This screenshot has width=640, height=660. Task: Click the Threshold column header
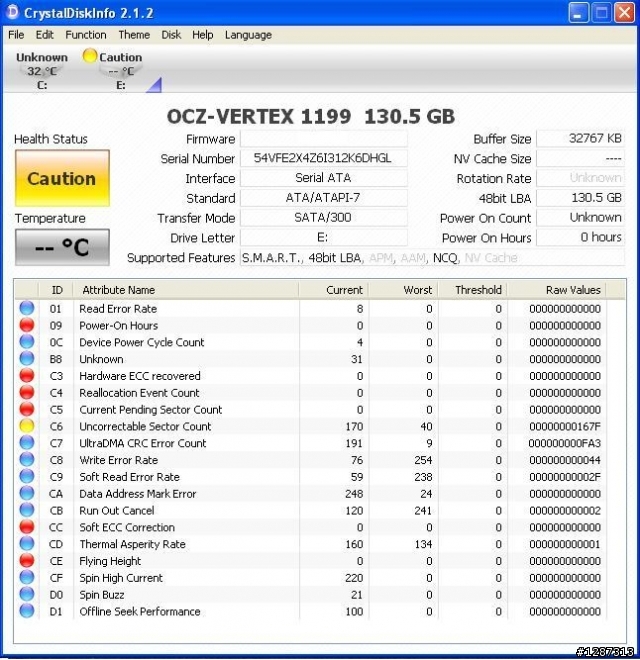tap(472, 290)
